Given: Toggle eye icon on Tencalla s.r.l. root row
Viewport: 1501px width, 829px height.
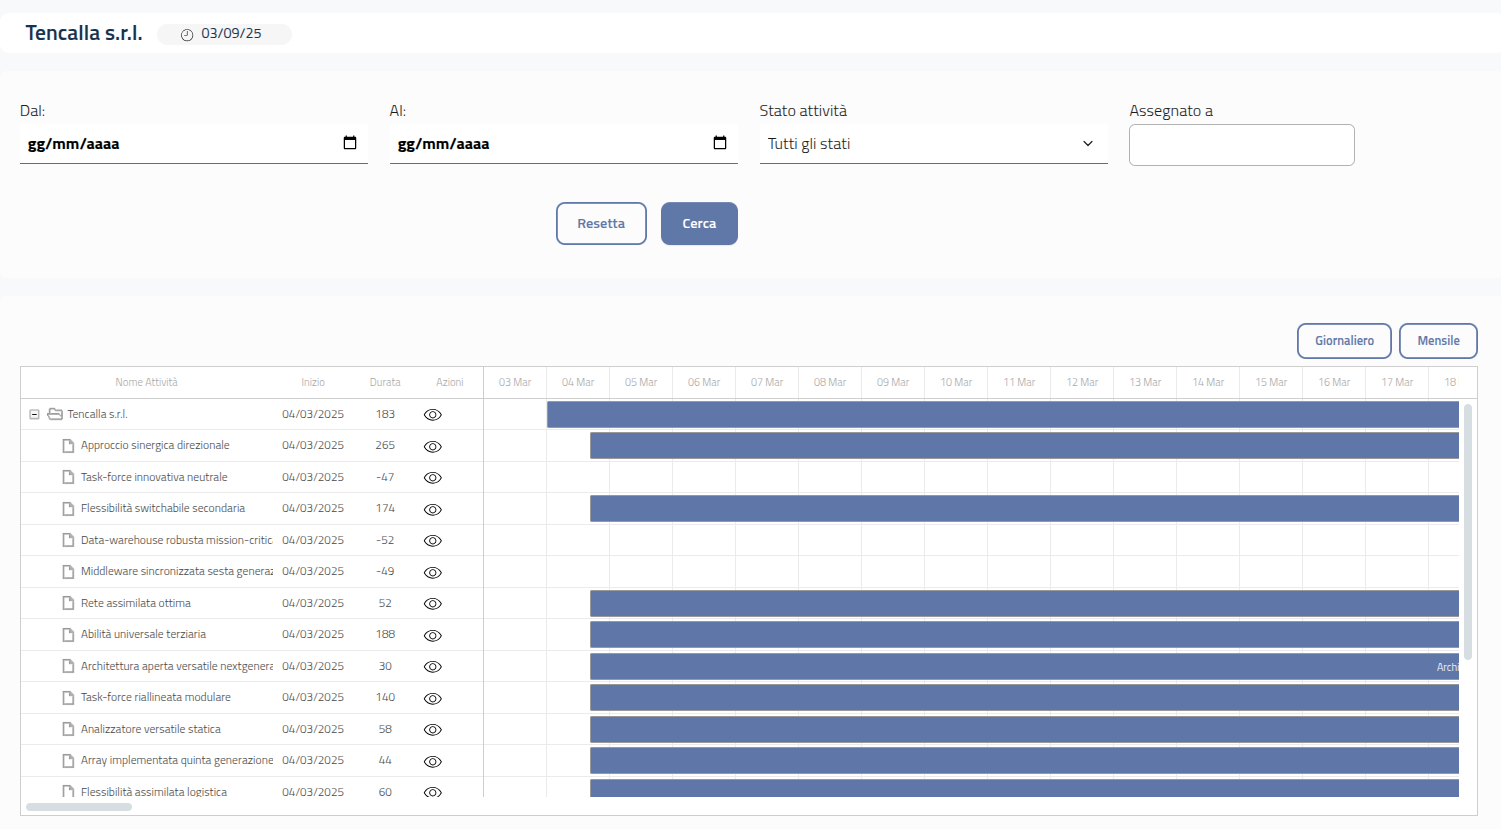Looking at the screenshot, I should click(433, 415).
